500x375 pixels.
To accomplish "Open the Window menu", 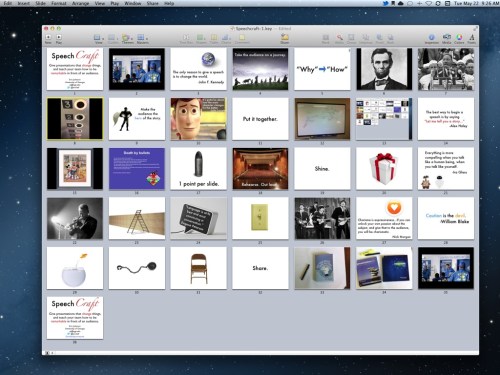I will pos(133,3).
